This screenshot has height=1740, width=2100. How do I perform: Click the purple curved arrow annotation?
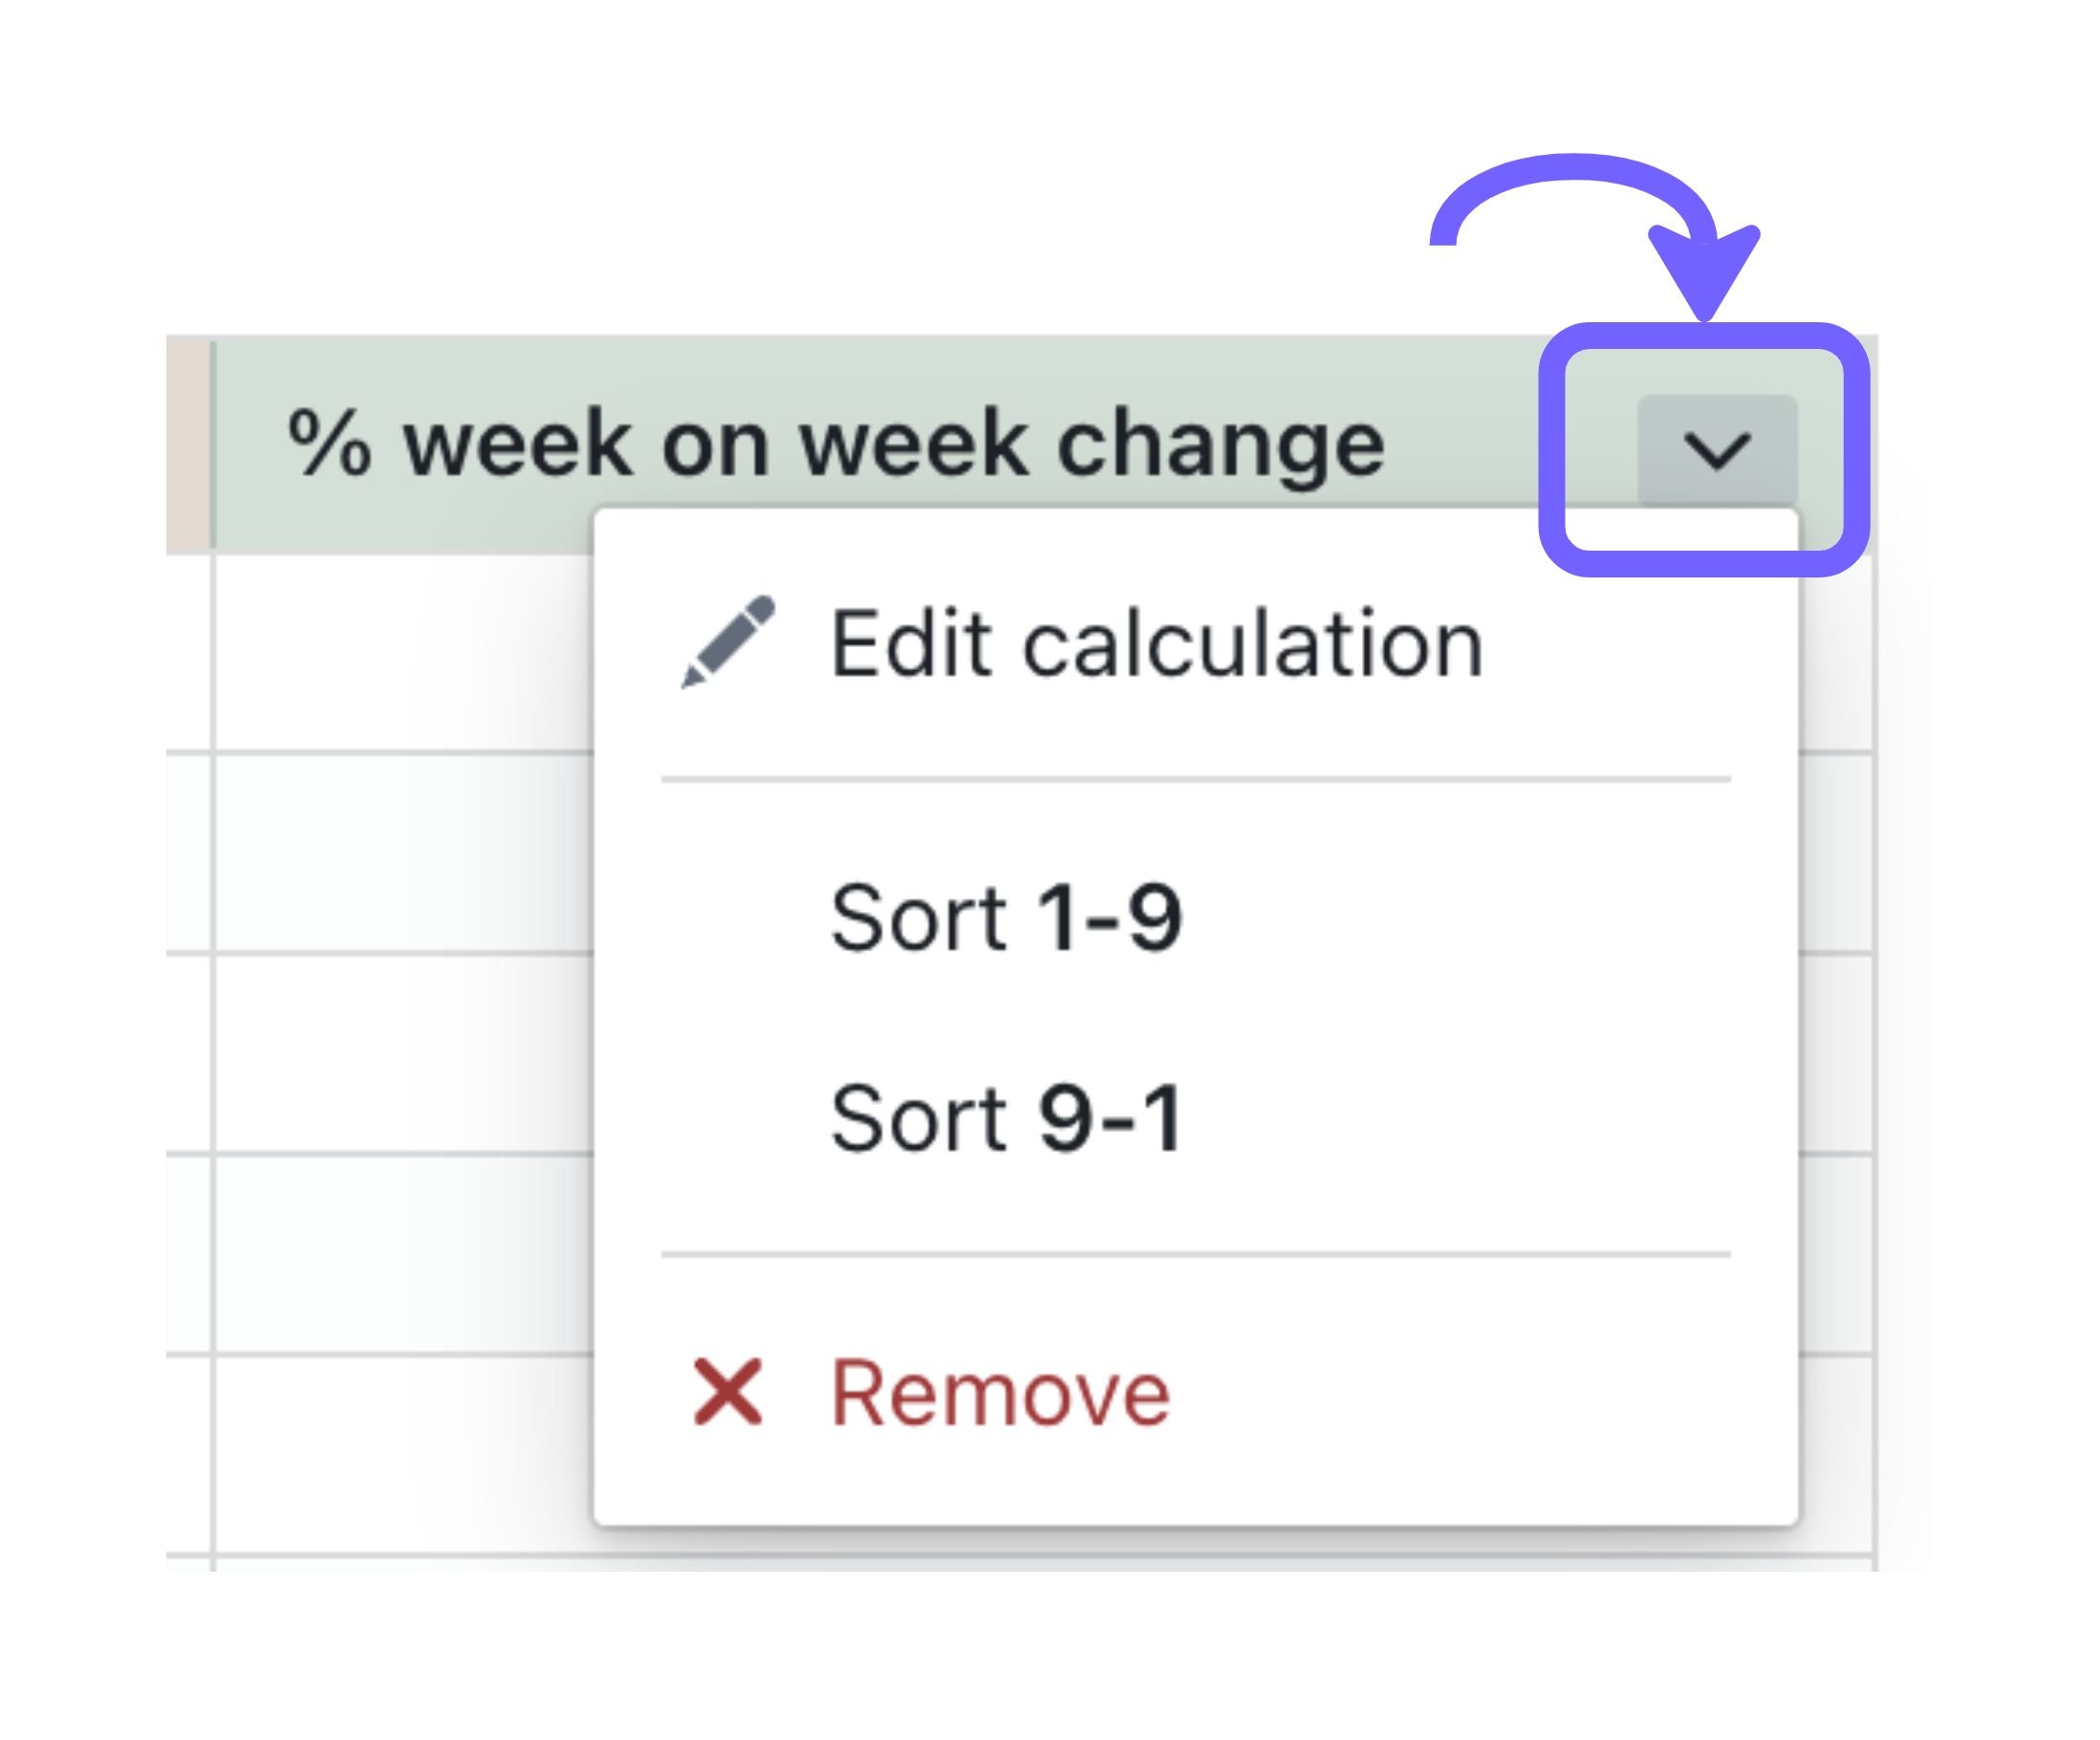point(1594,236)
